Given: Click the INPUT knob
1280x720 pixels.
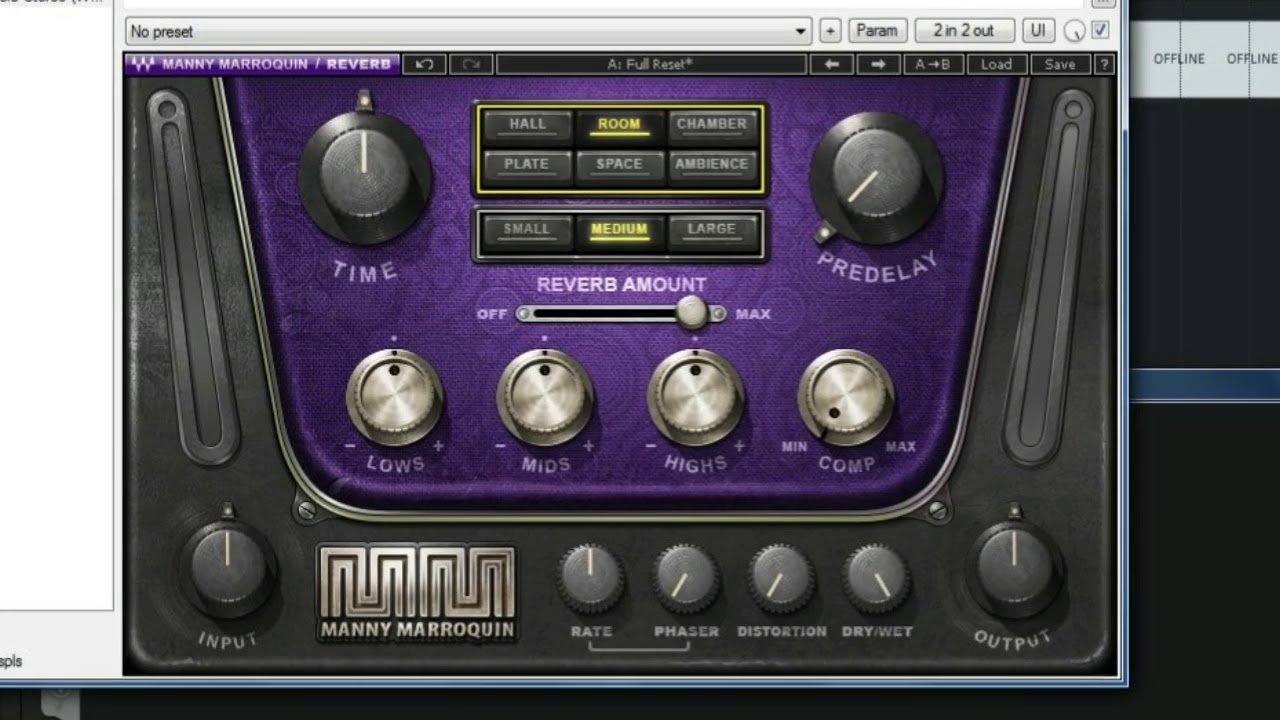Looking at the screenshot, I should pyautogui.click(x=227, y=567).
